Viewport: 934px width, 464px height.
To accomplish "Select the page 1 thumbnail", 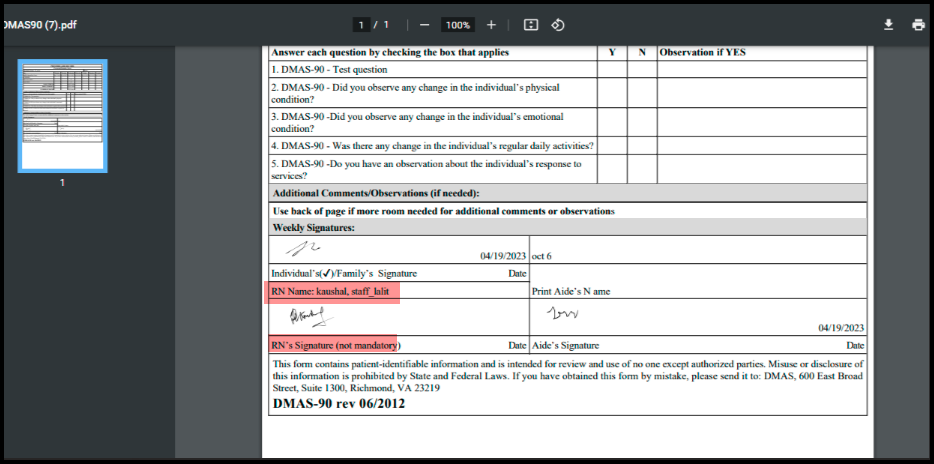I will click(x=62, y=116).
